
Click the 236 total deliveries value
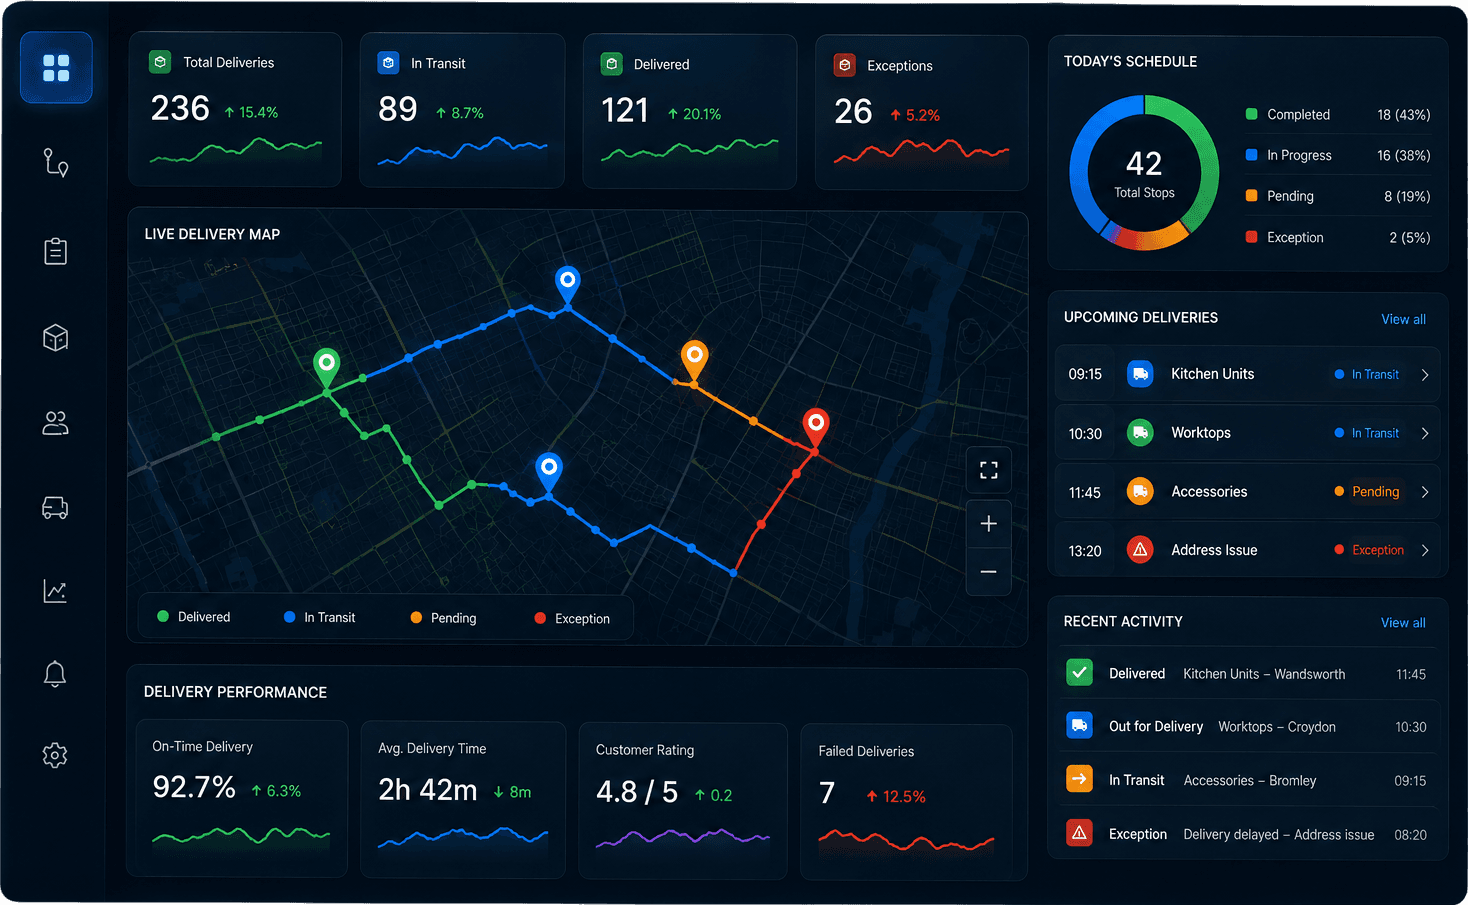point(180,108)
